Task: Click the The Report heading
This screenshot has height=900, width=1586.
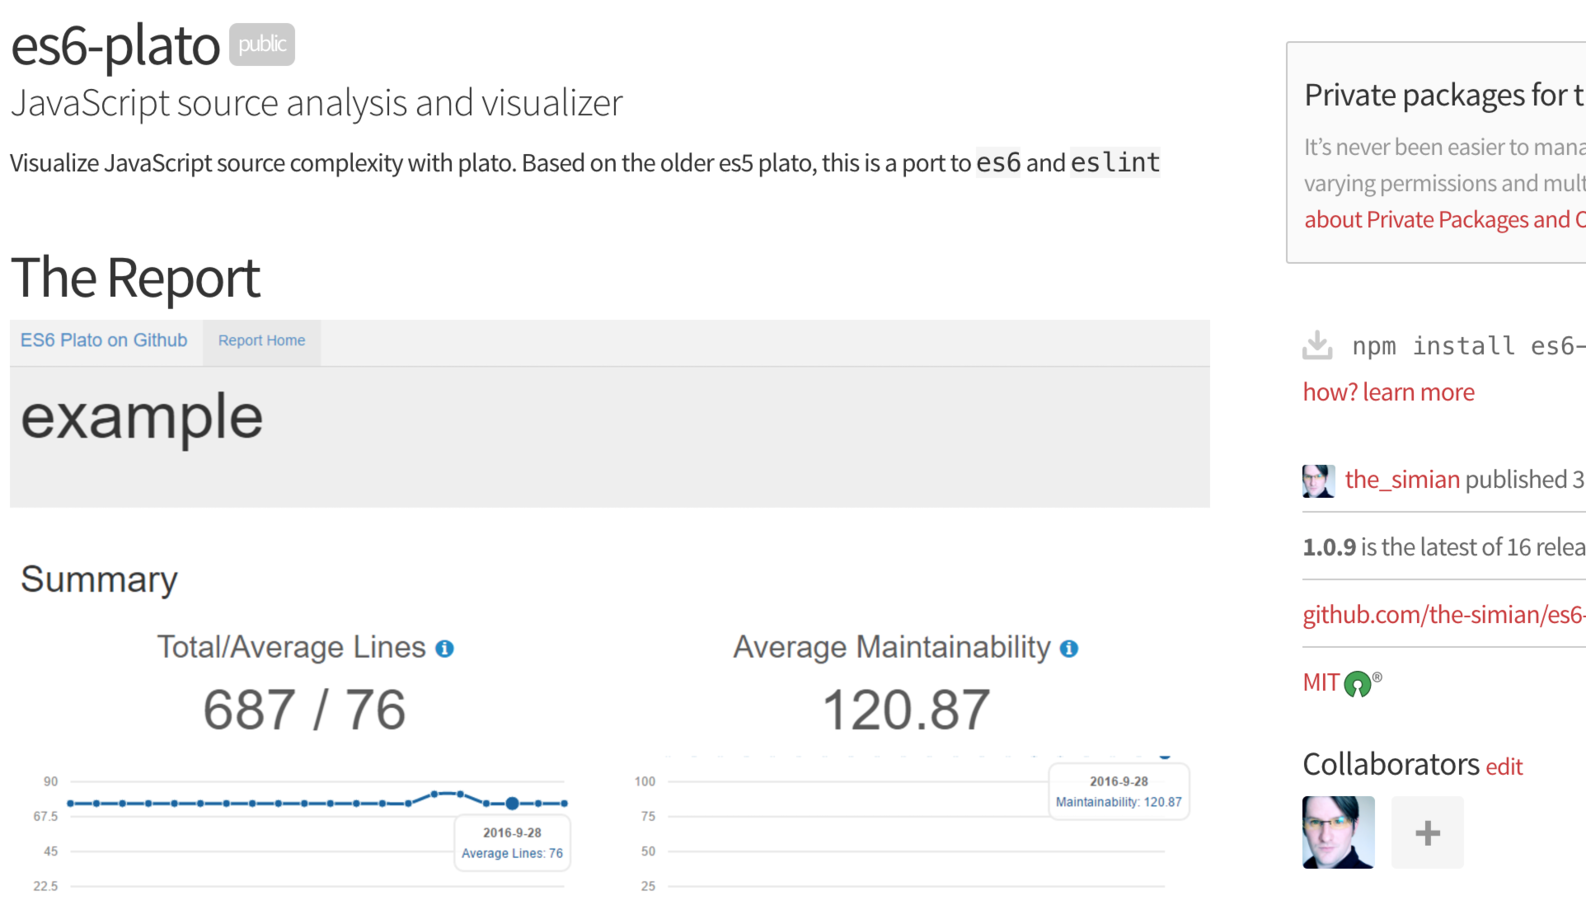Action: (x=135, y=277)
